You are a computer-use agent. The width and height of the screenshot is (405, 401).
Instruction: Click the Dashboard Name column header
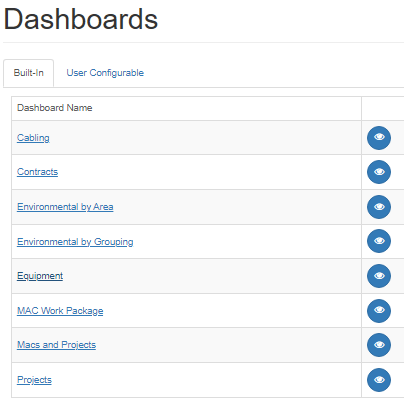coord(55,108)
